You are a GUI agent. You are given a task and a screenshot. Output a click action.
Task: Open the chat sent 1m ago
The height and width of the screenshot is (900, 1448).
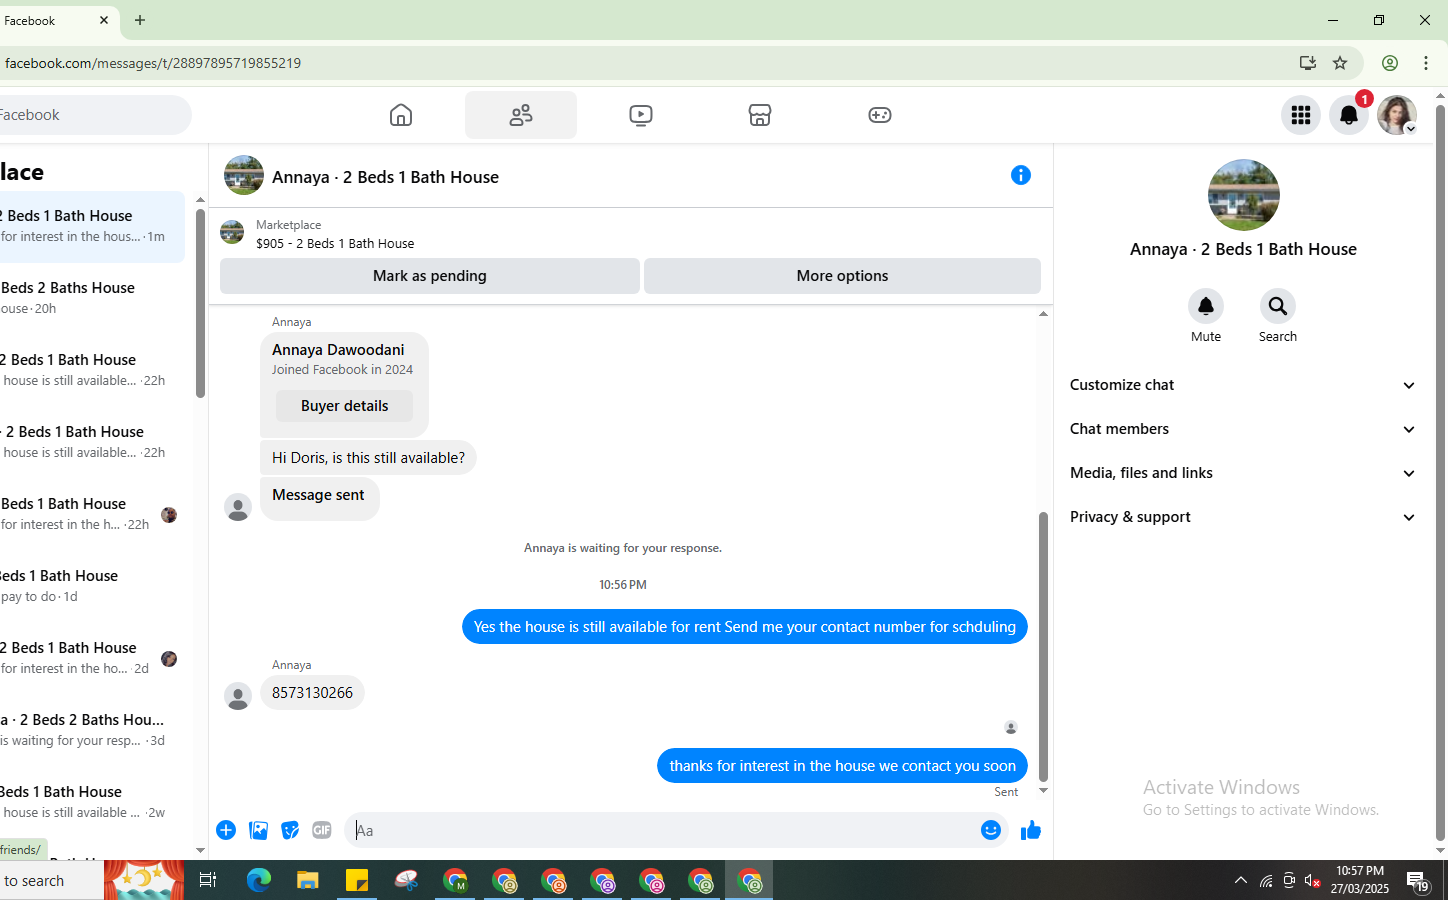[90, 226]
